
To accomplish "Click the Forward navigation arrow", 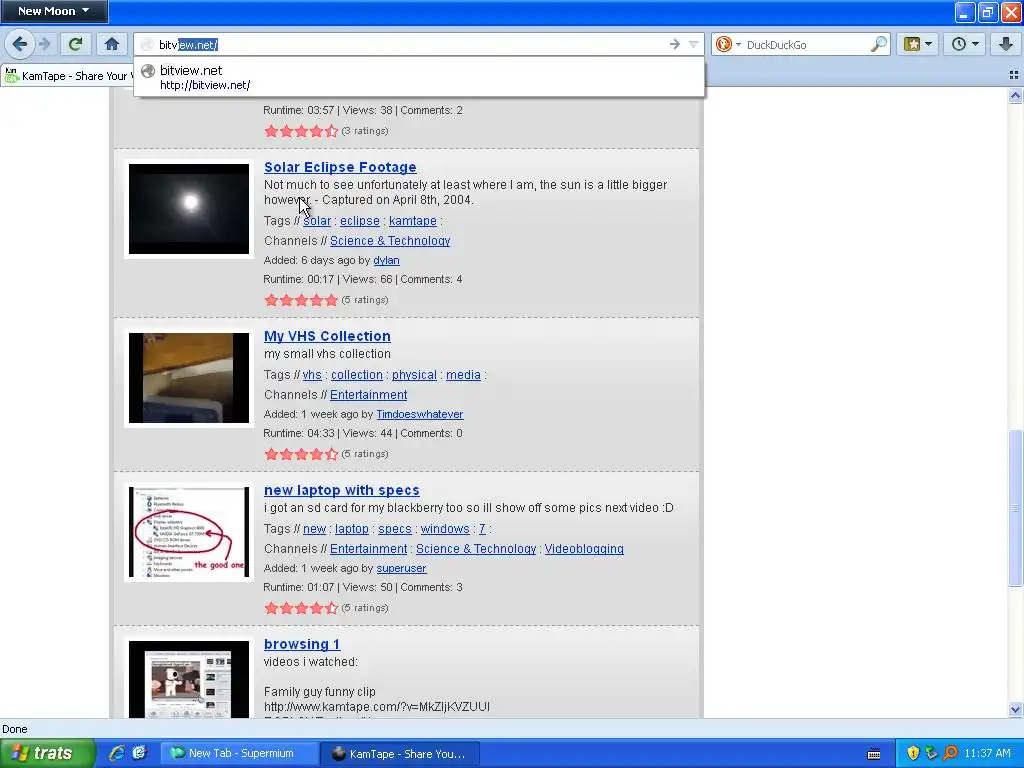I will [x=44, y=44].
